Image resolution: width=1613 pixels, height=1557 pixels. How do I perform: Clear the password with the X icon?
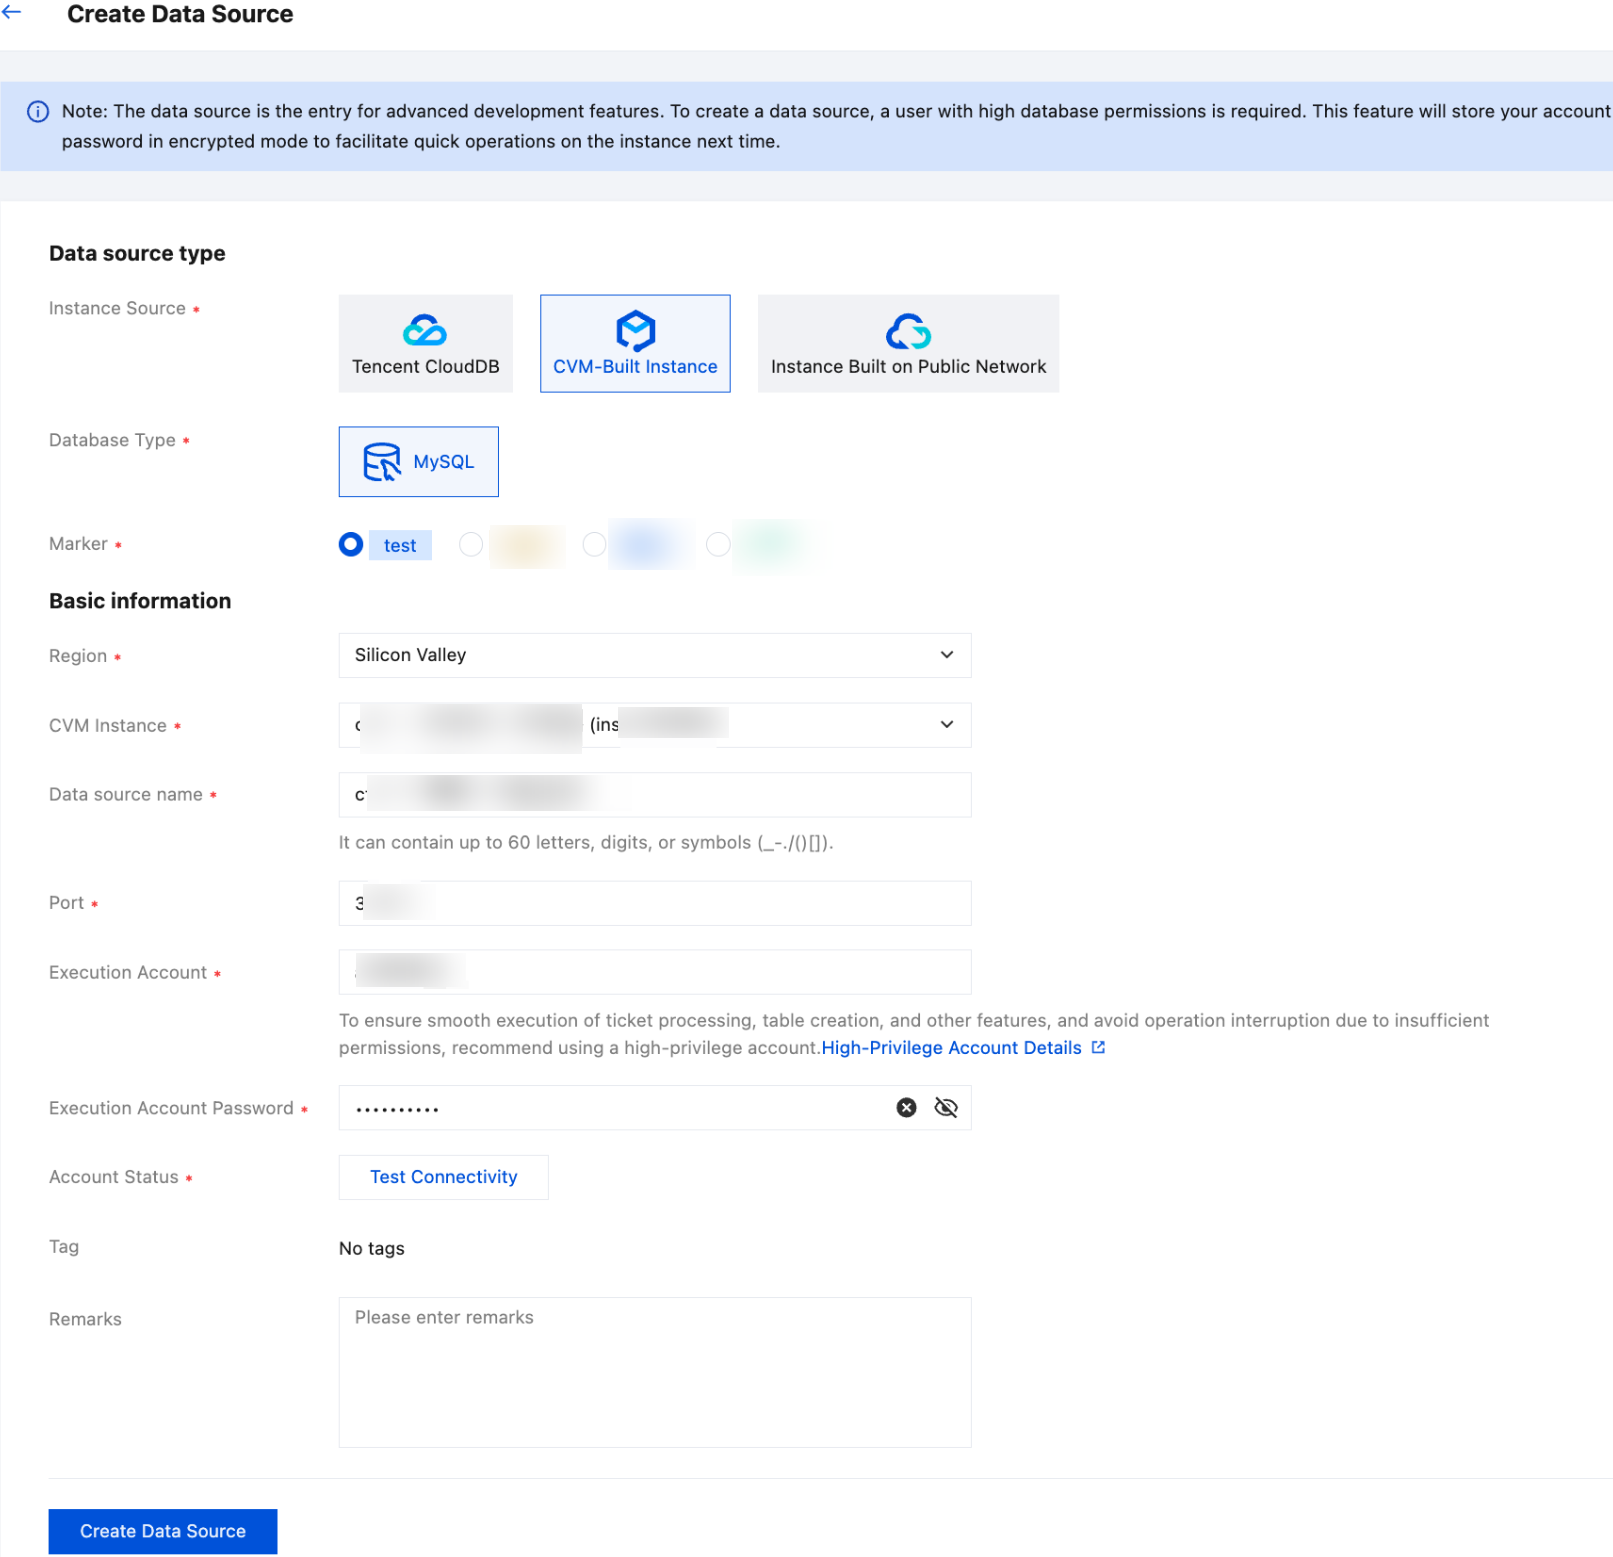tap(906, 1108)
